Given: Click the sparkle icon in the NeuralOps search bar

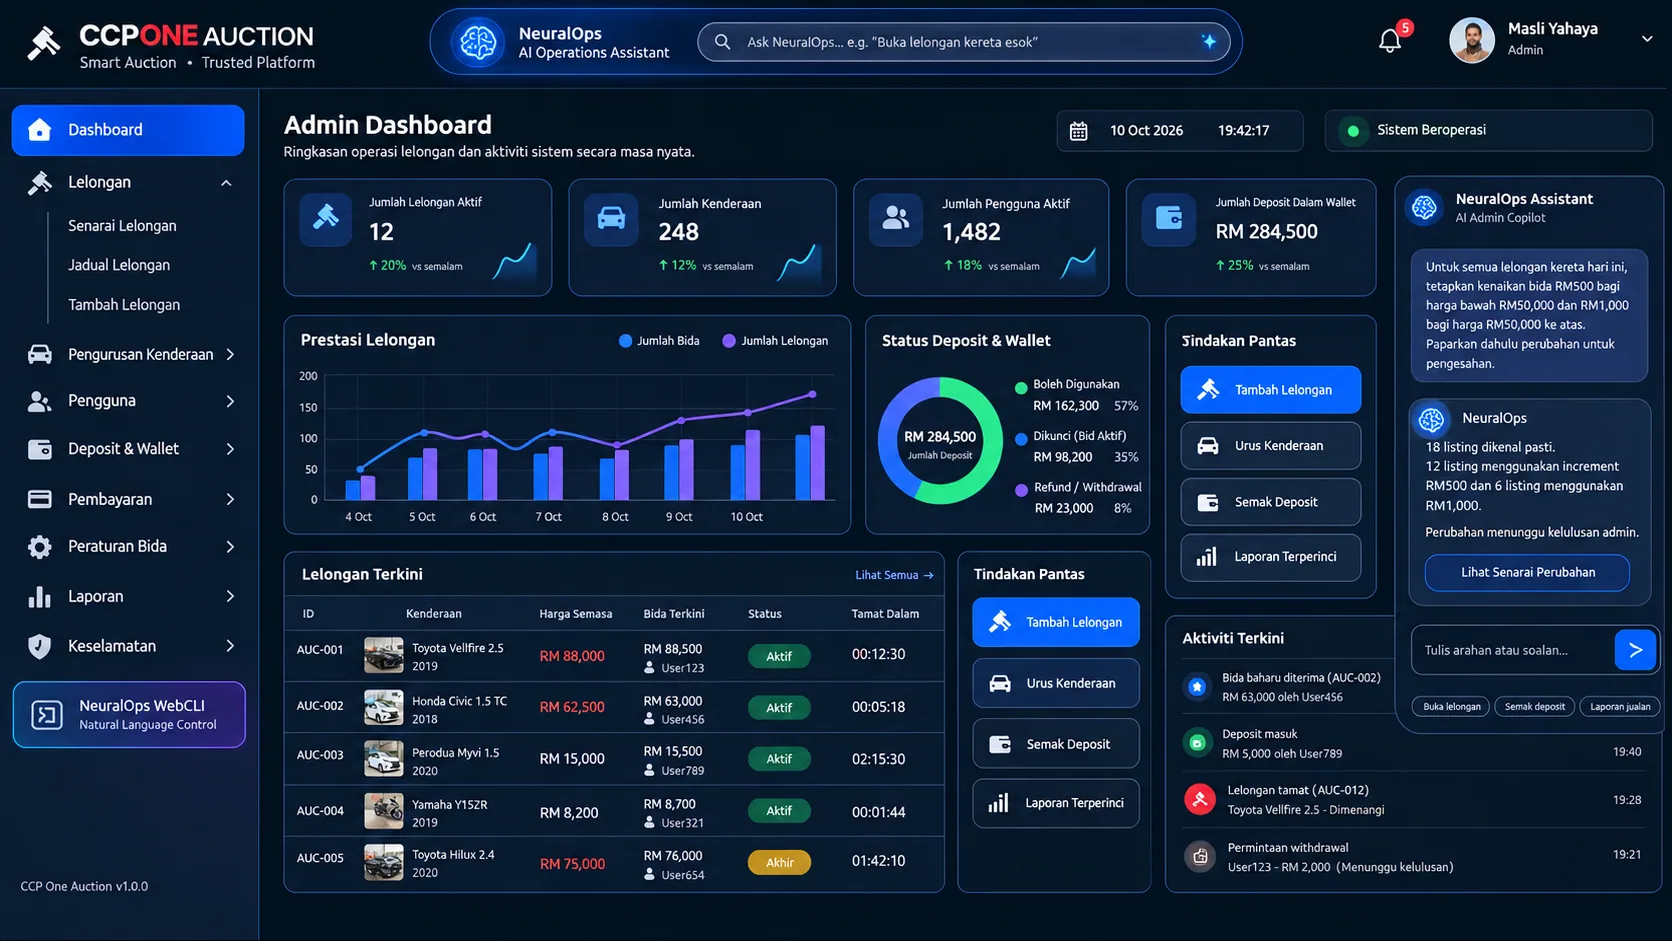Looking at the screenshot, I should click(1209, 41).
